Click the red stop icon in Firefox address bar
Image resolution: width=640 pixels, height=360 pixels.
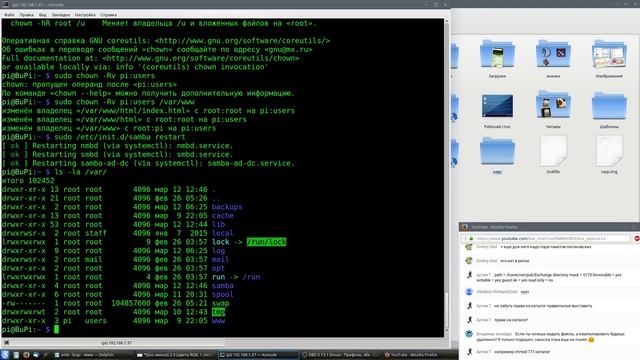(x=637, y=238)
